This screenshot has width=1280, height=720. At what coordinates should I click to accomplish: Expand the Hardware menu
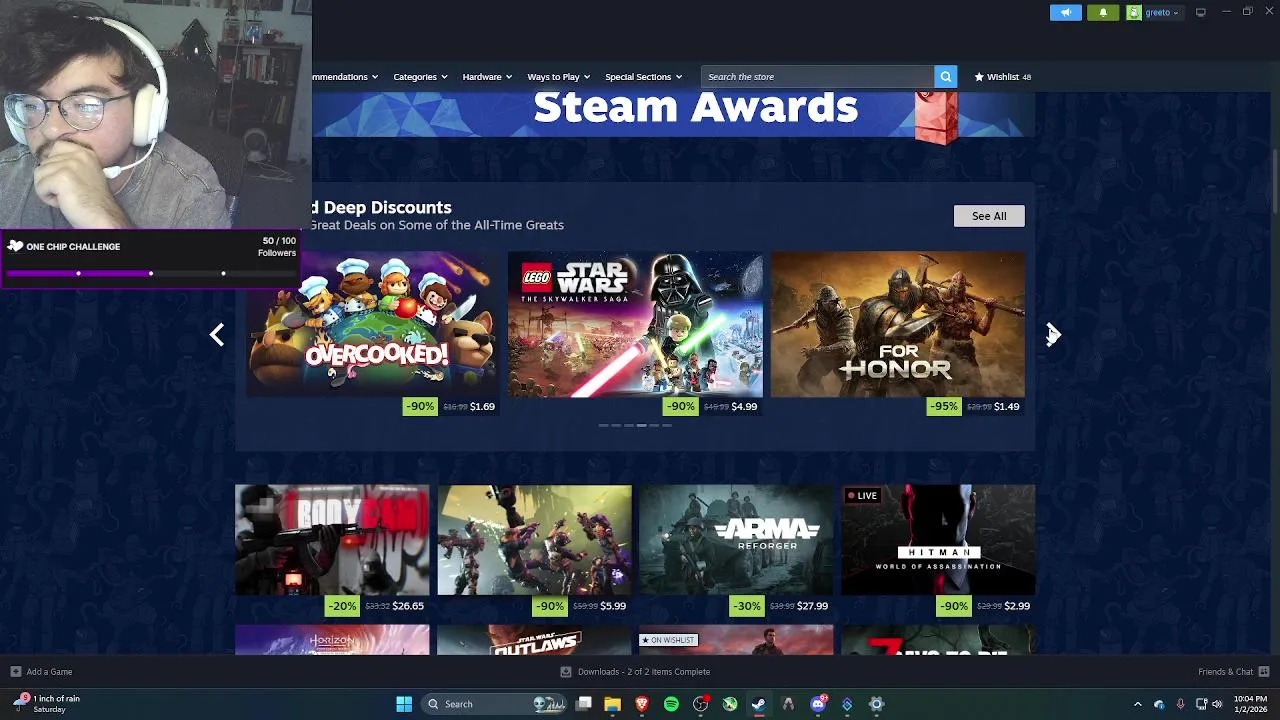pyautogui.click(x=486, y=77)
